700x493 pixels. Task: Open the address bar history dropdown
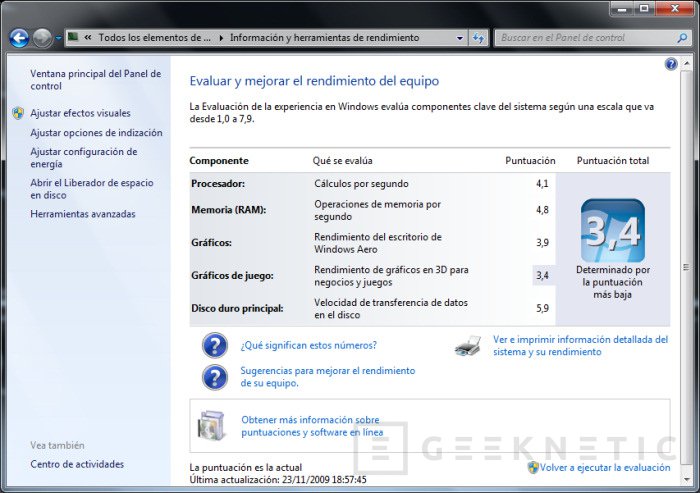point(460,38)
